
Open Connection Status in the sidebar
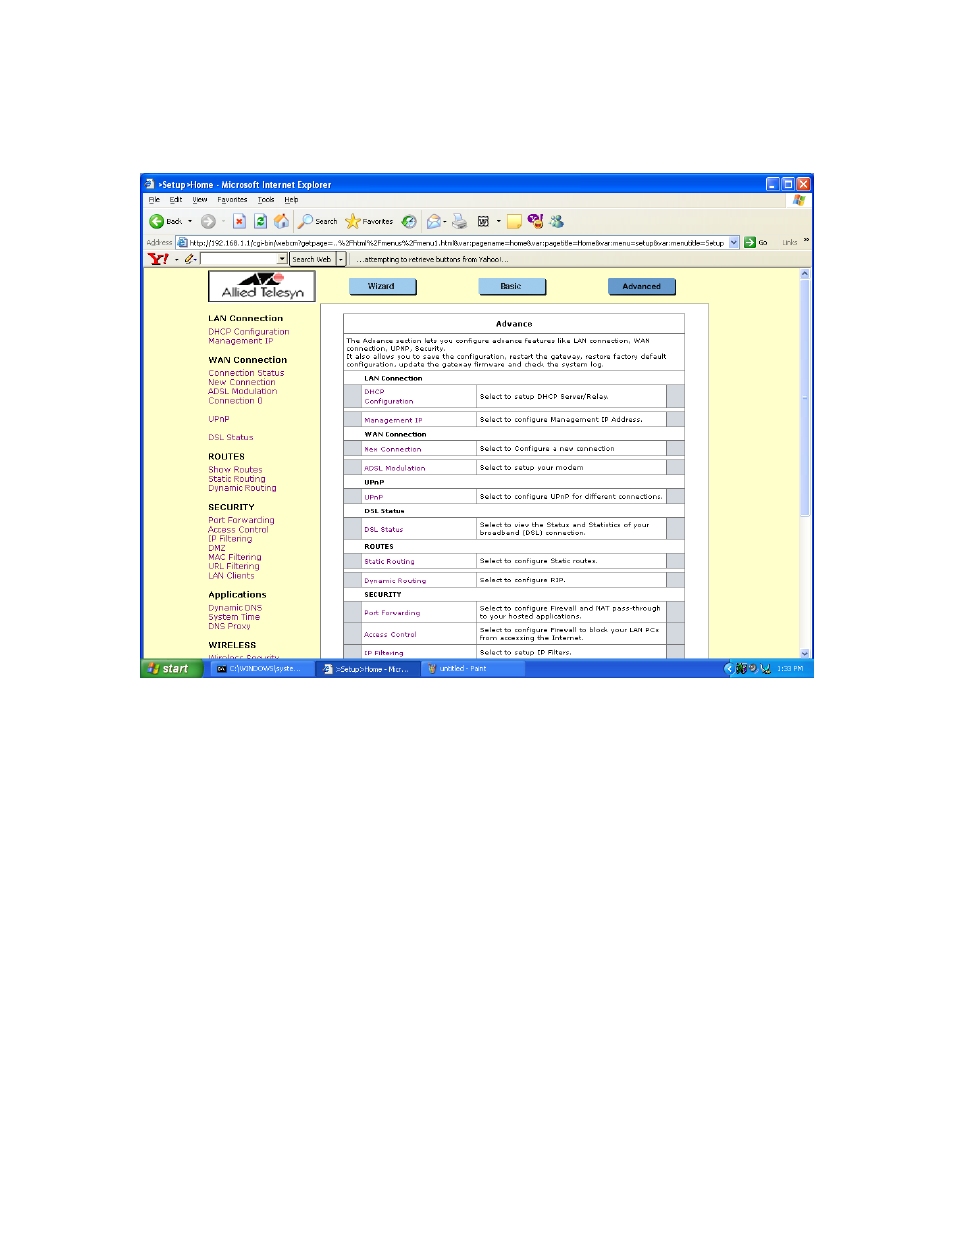click(246, 373)
